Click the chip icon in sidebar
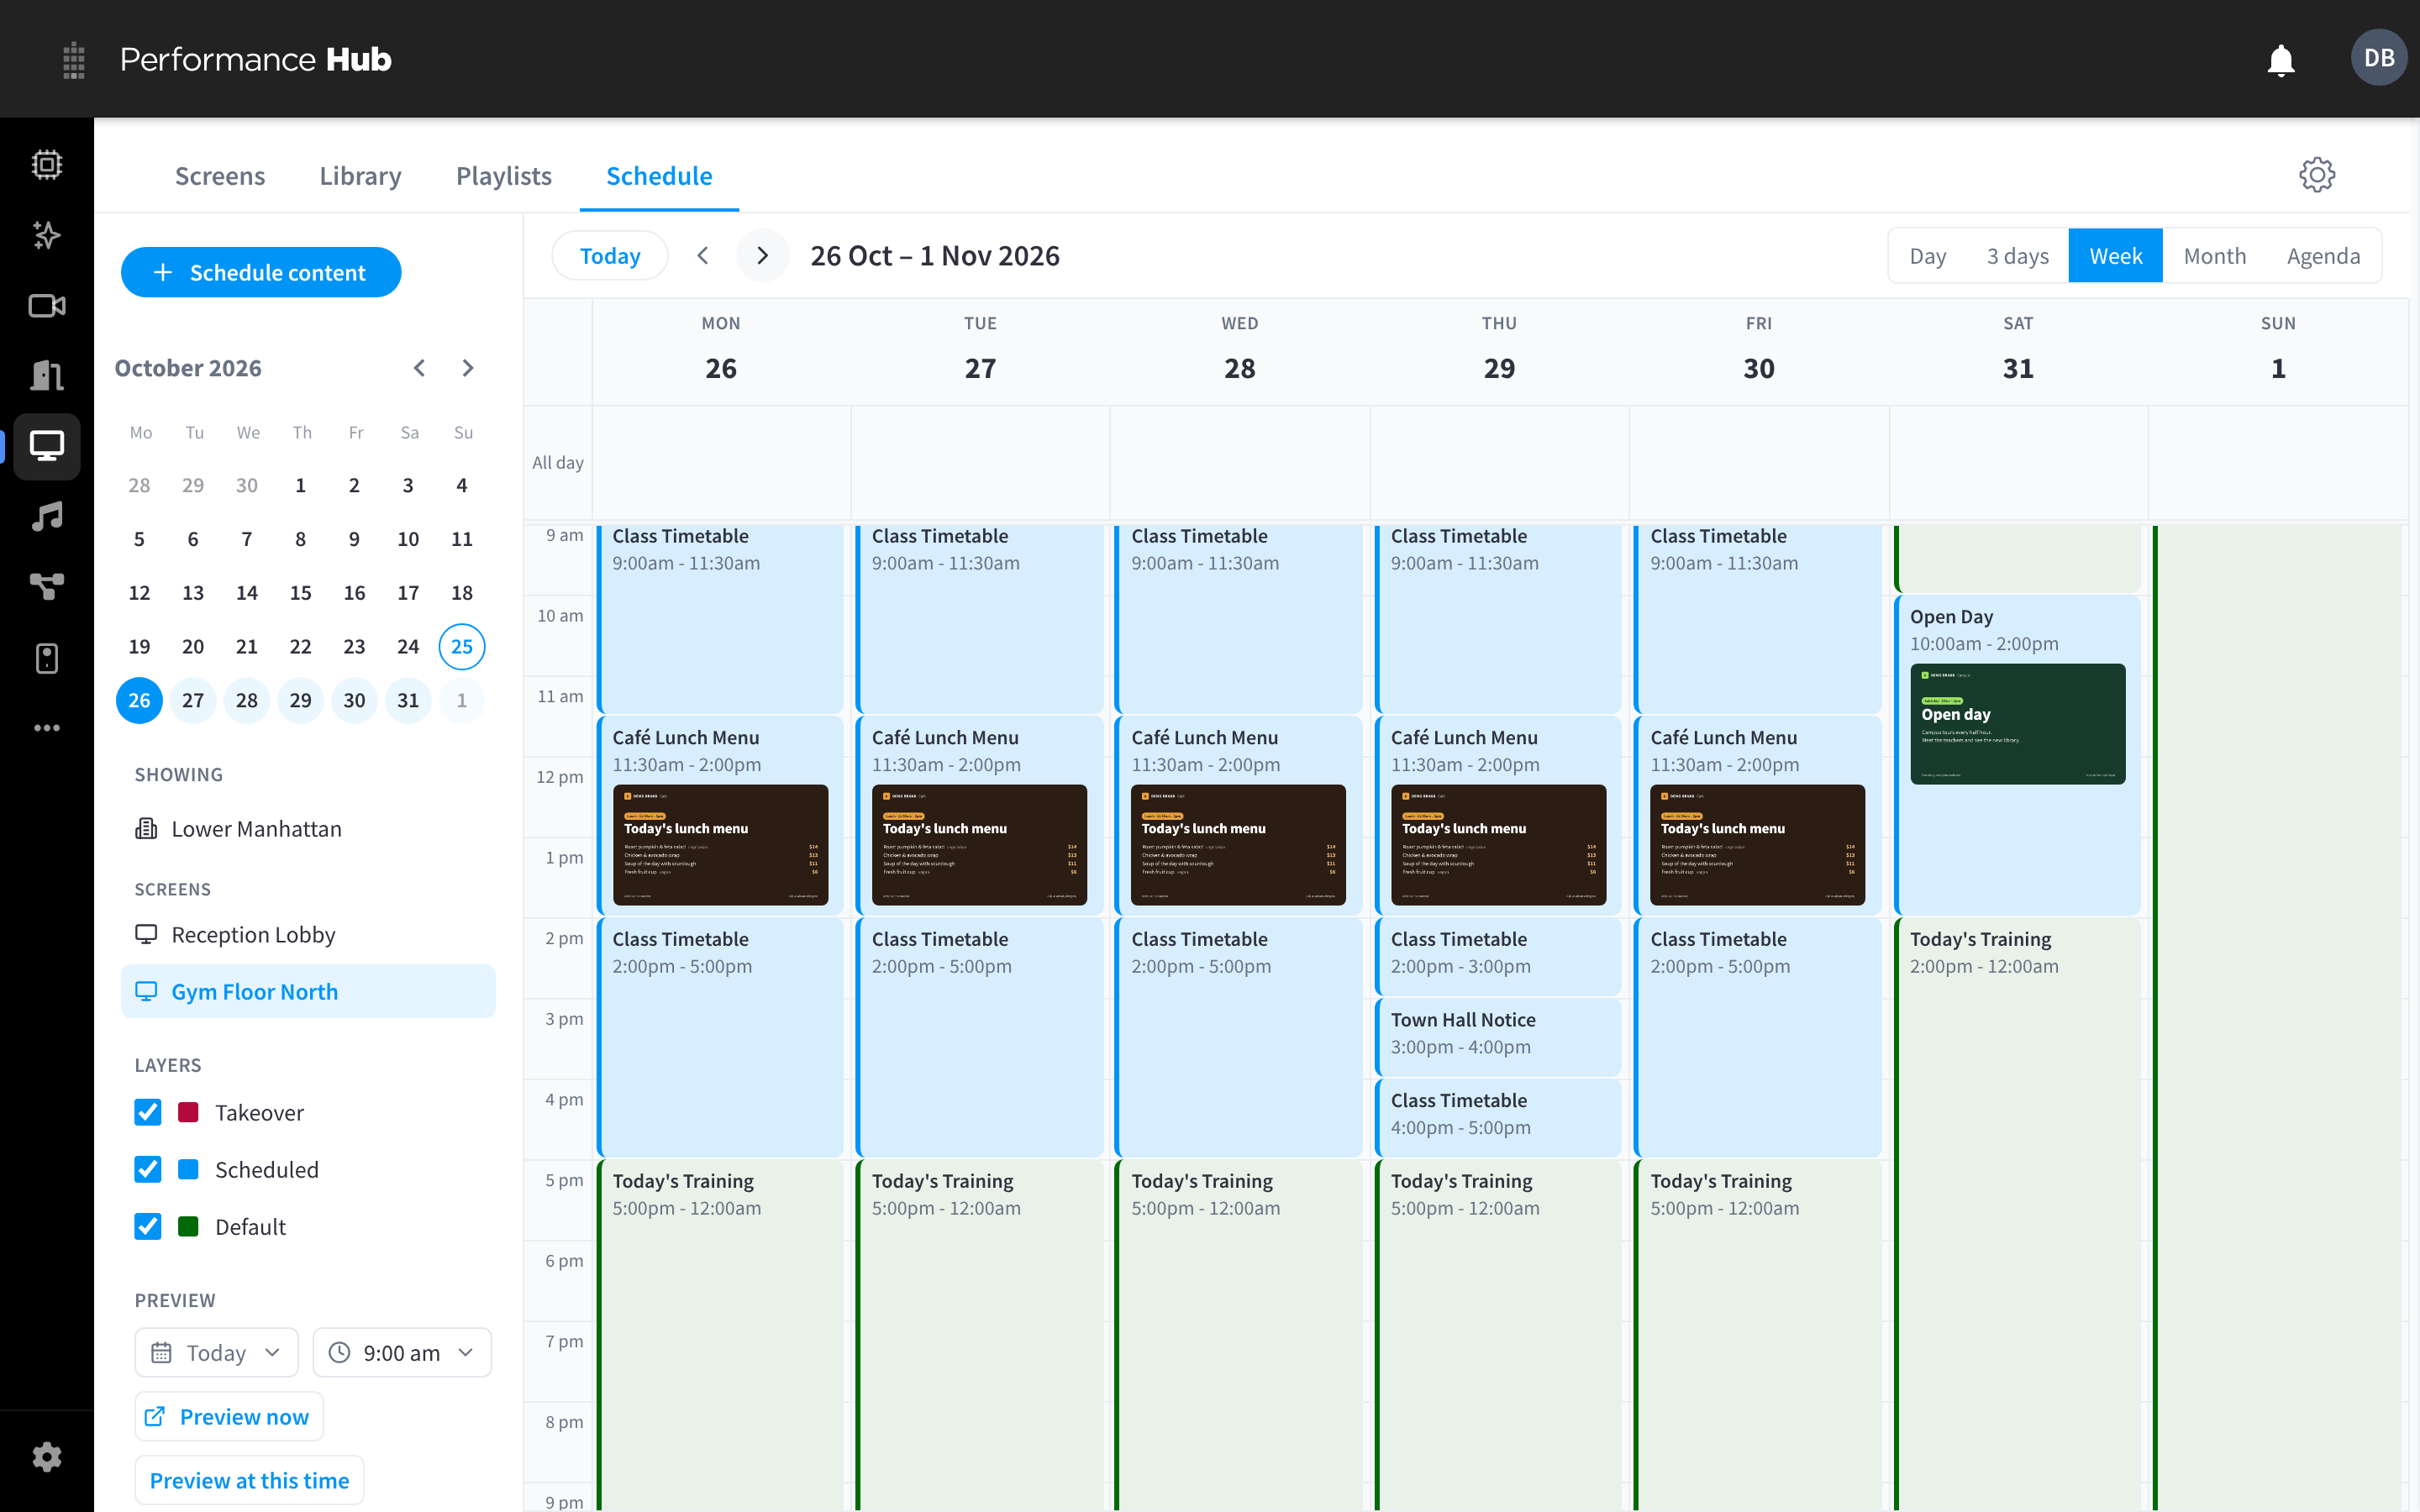 tap(47, 164)
